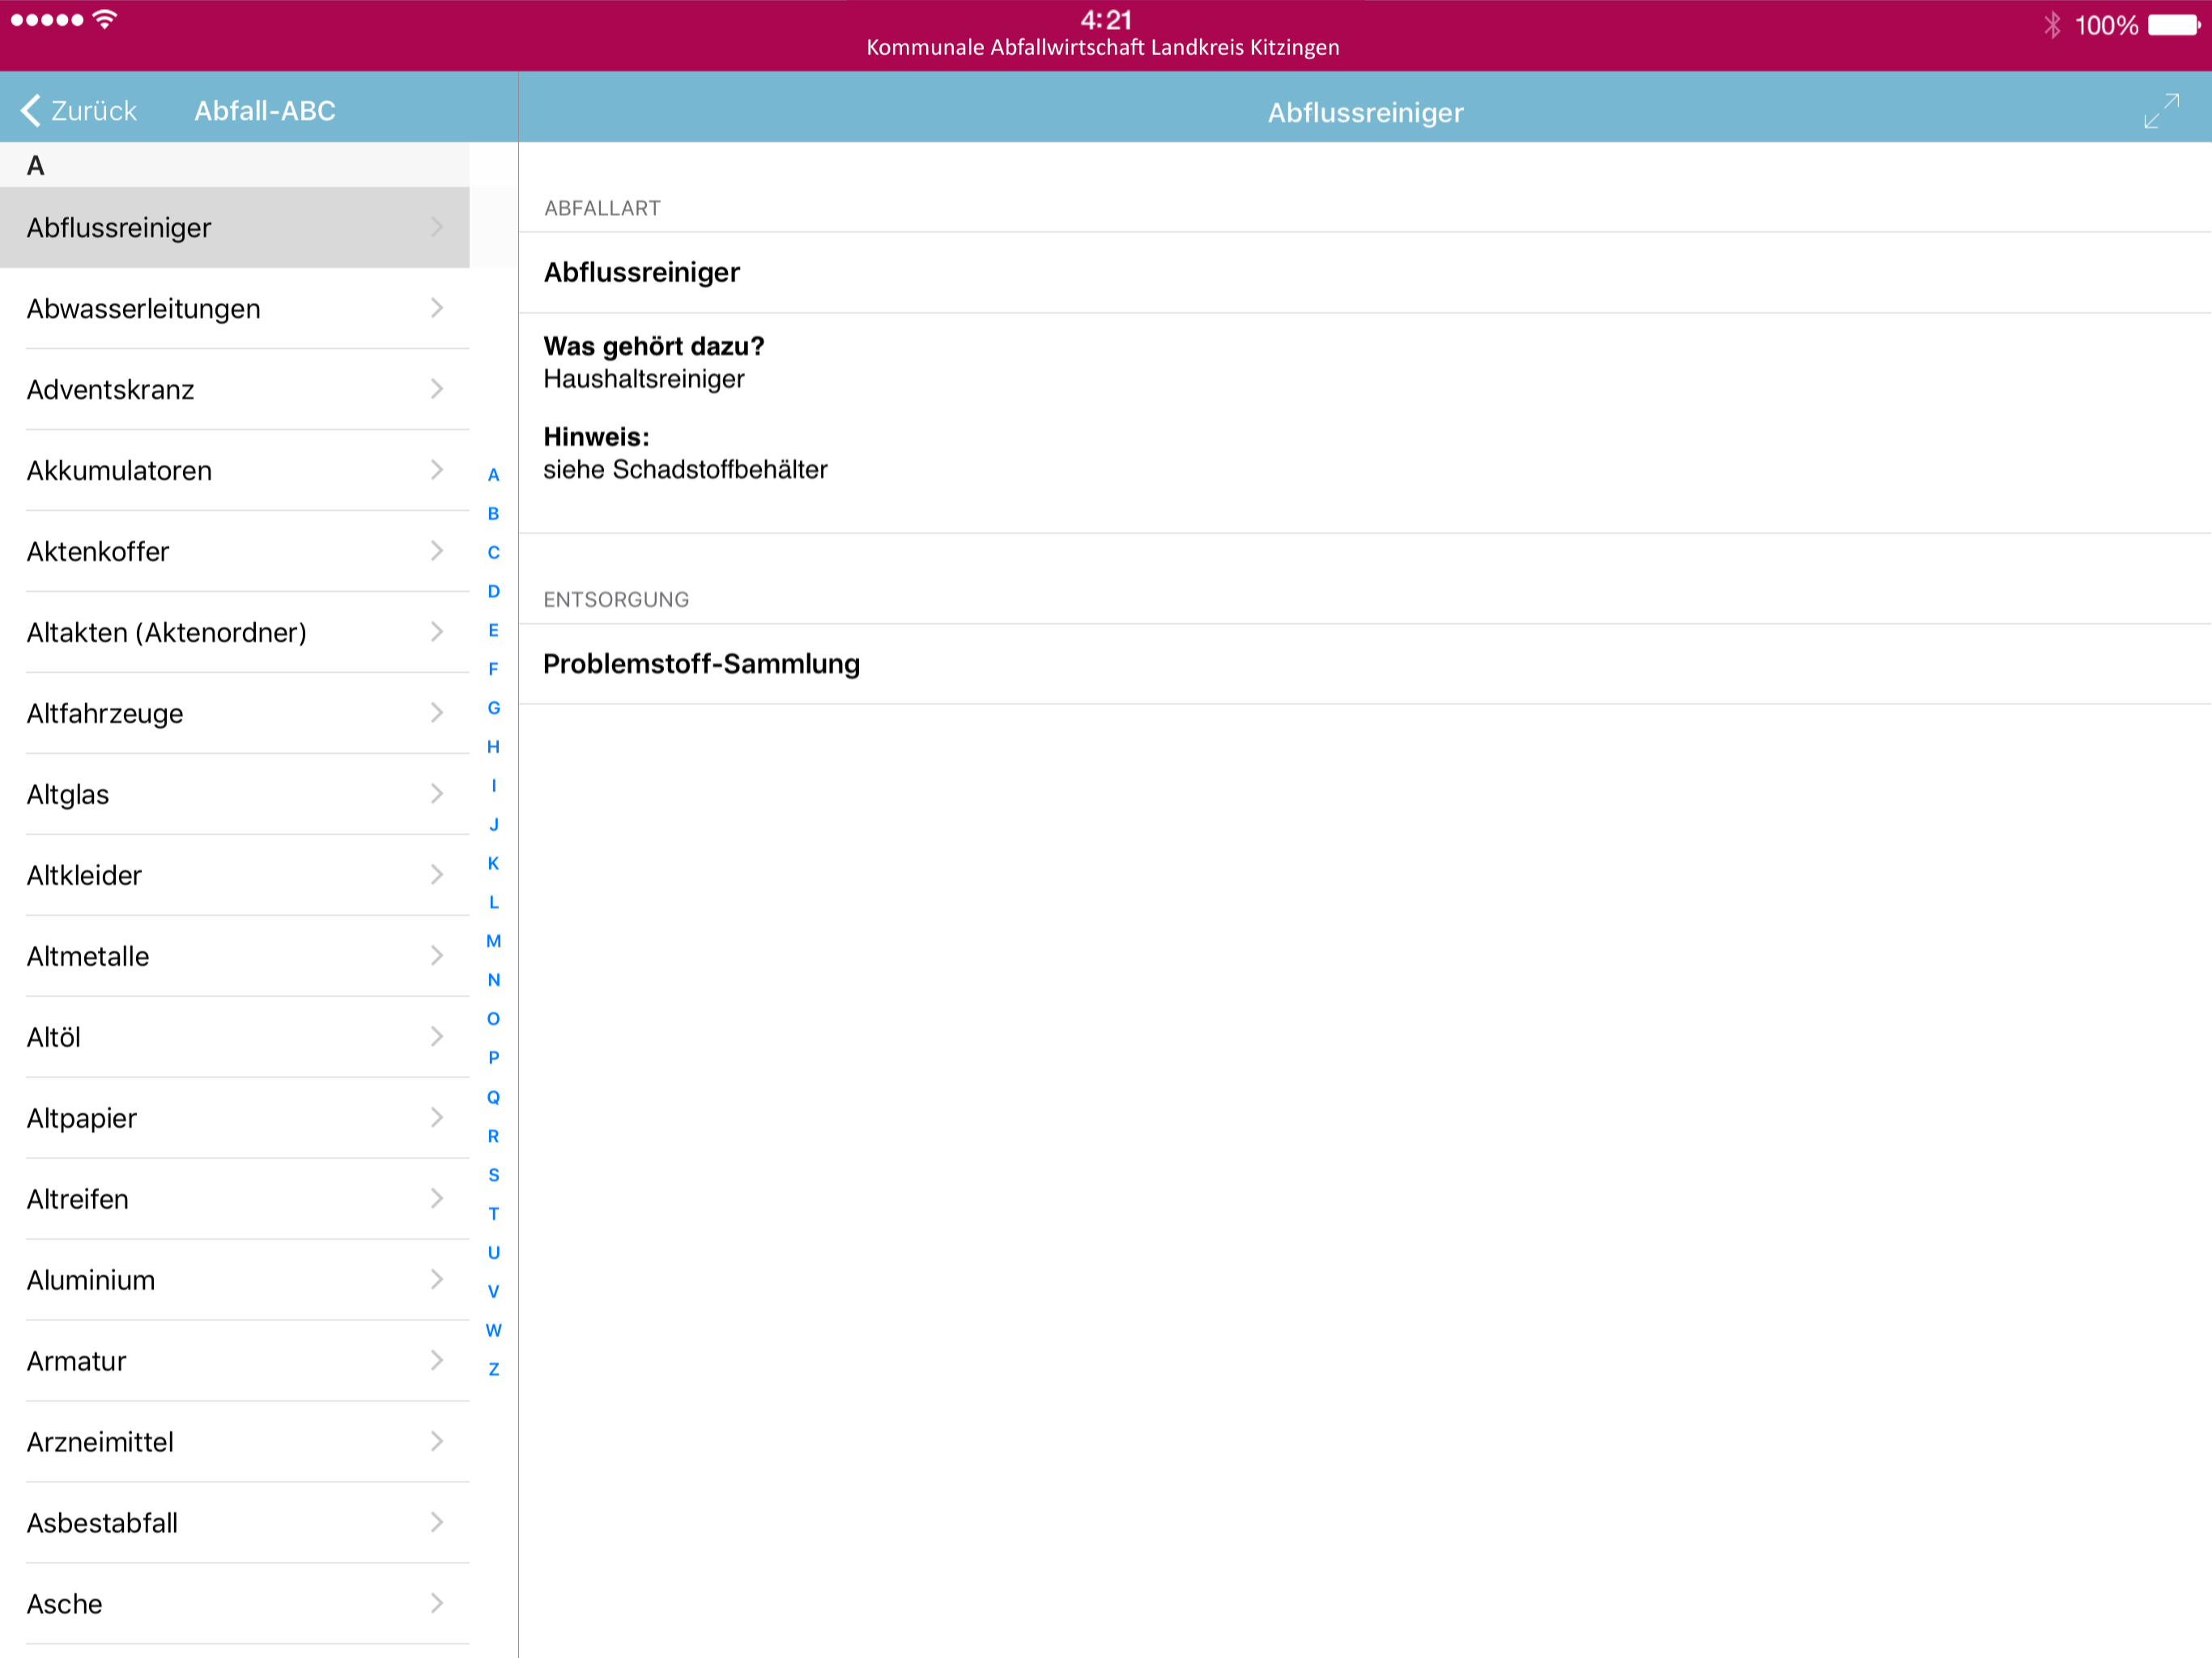Open the Altmetalle entry

point(235,956)
